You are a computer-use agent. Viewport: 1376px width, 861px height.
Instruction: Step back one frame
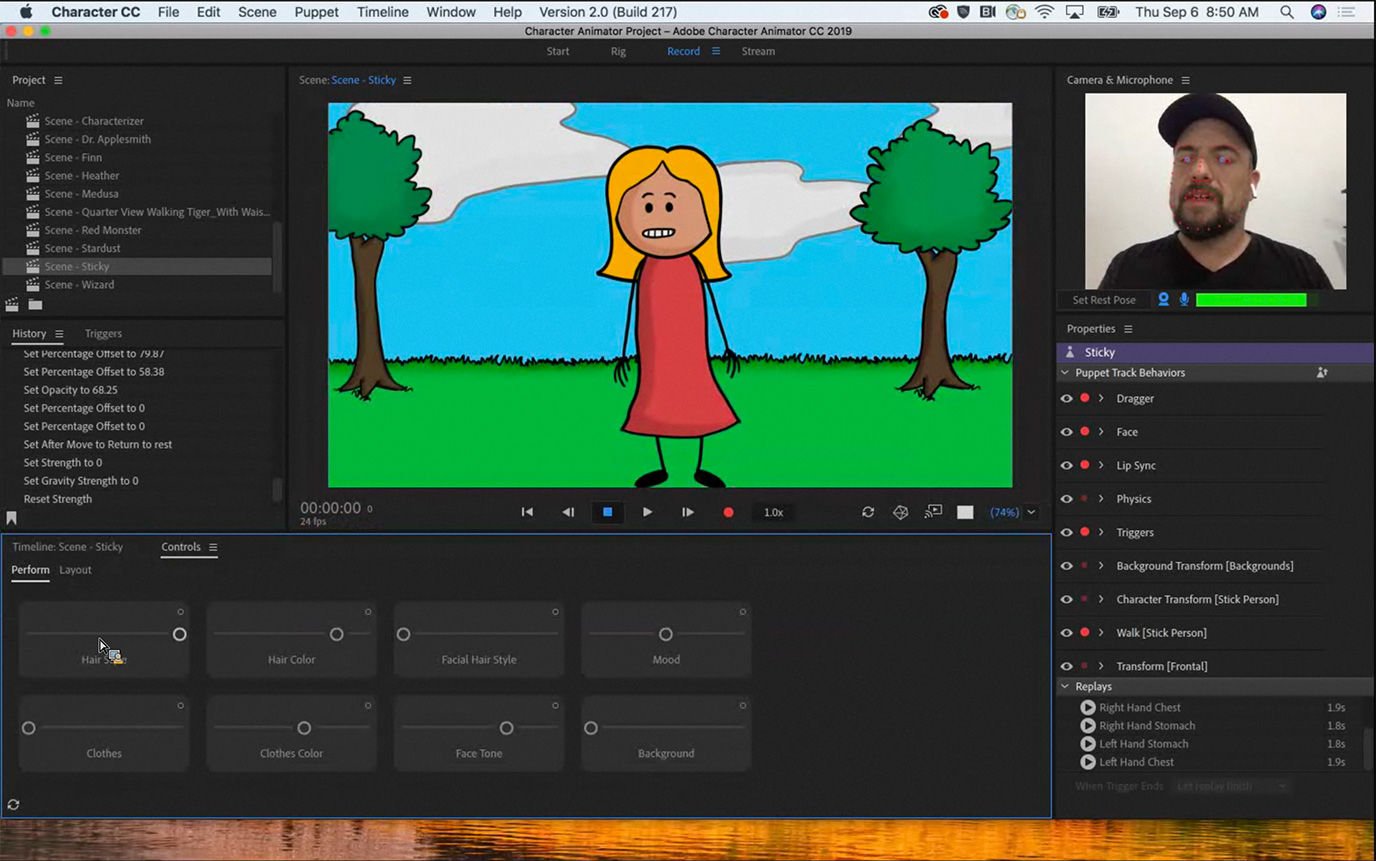568,512
